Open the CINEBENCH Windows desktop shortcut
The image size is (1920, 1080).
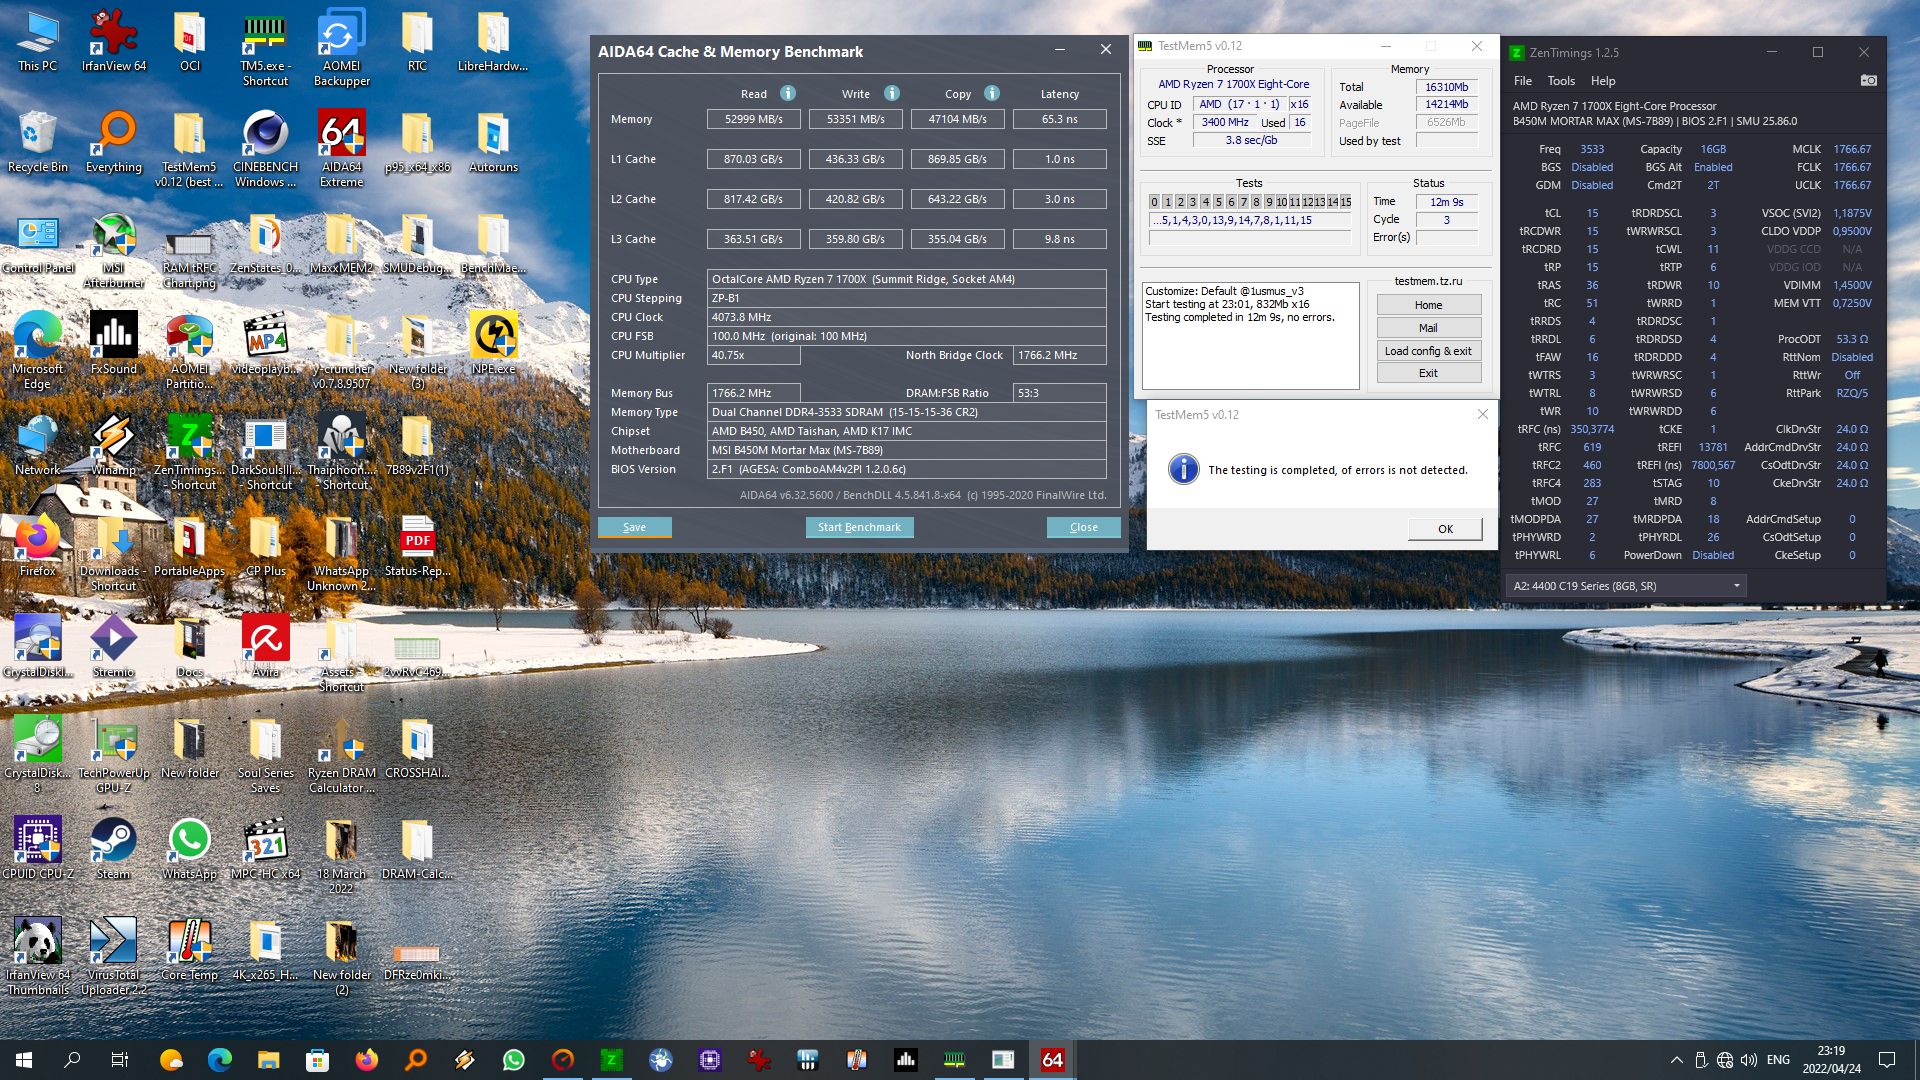[266, 150]
